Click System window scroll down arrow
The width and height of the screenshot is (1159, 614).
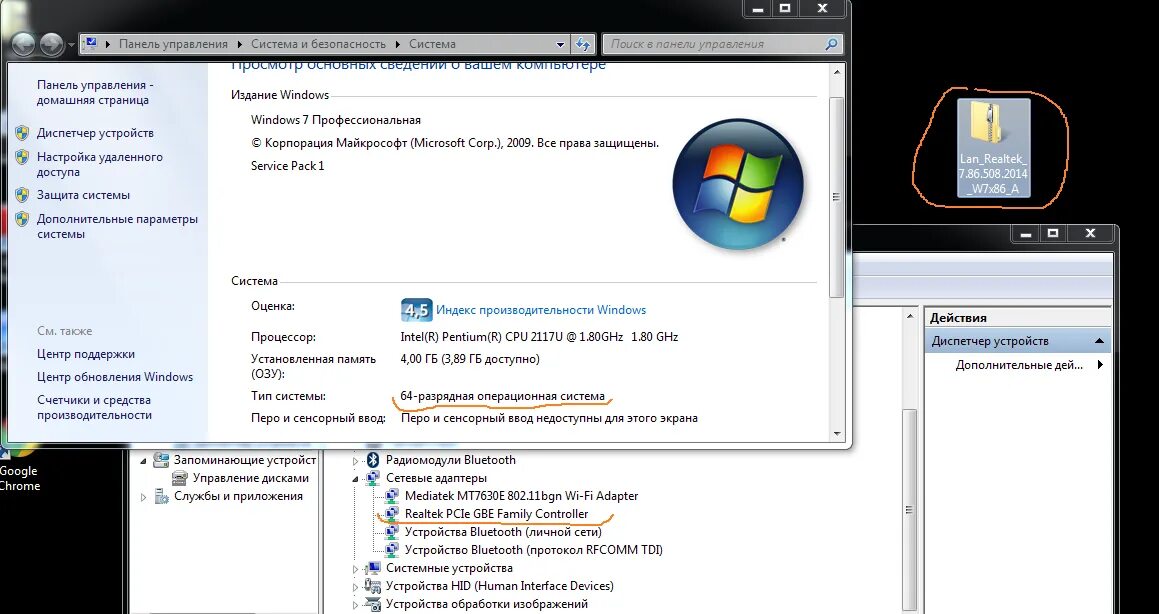point(837,434)
